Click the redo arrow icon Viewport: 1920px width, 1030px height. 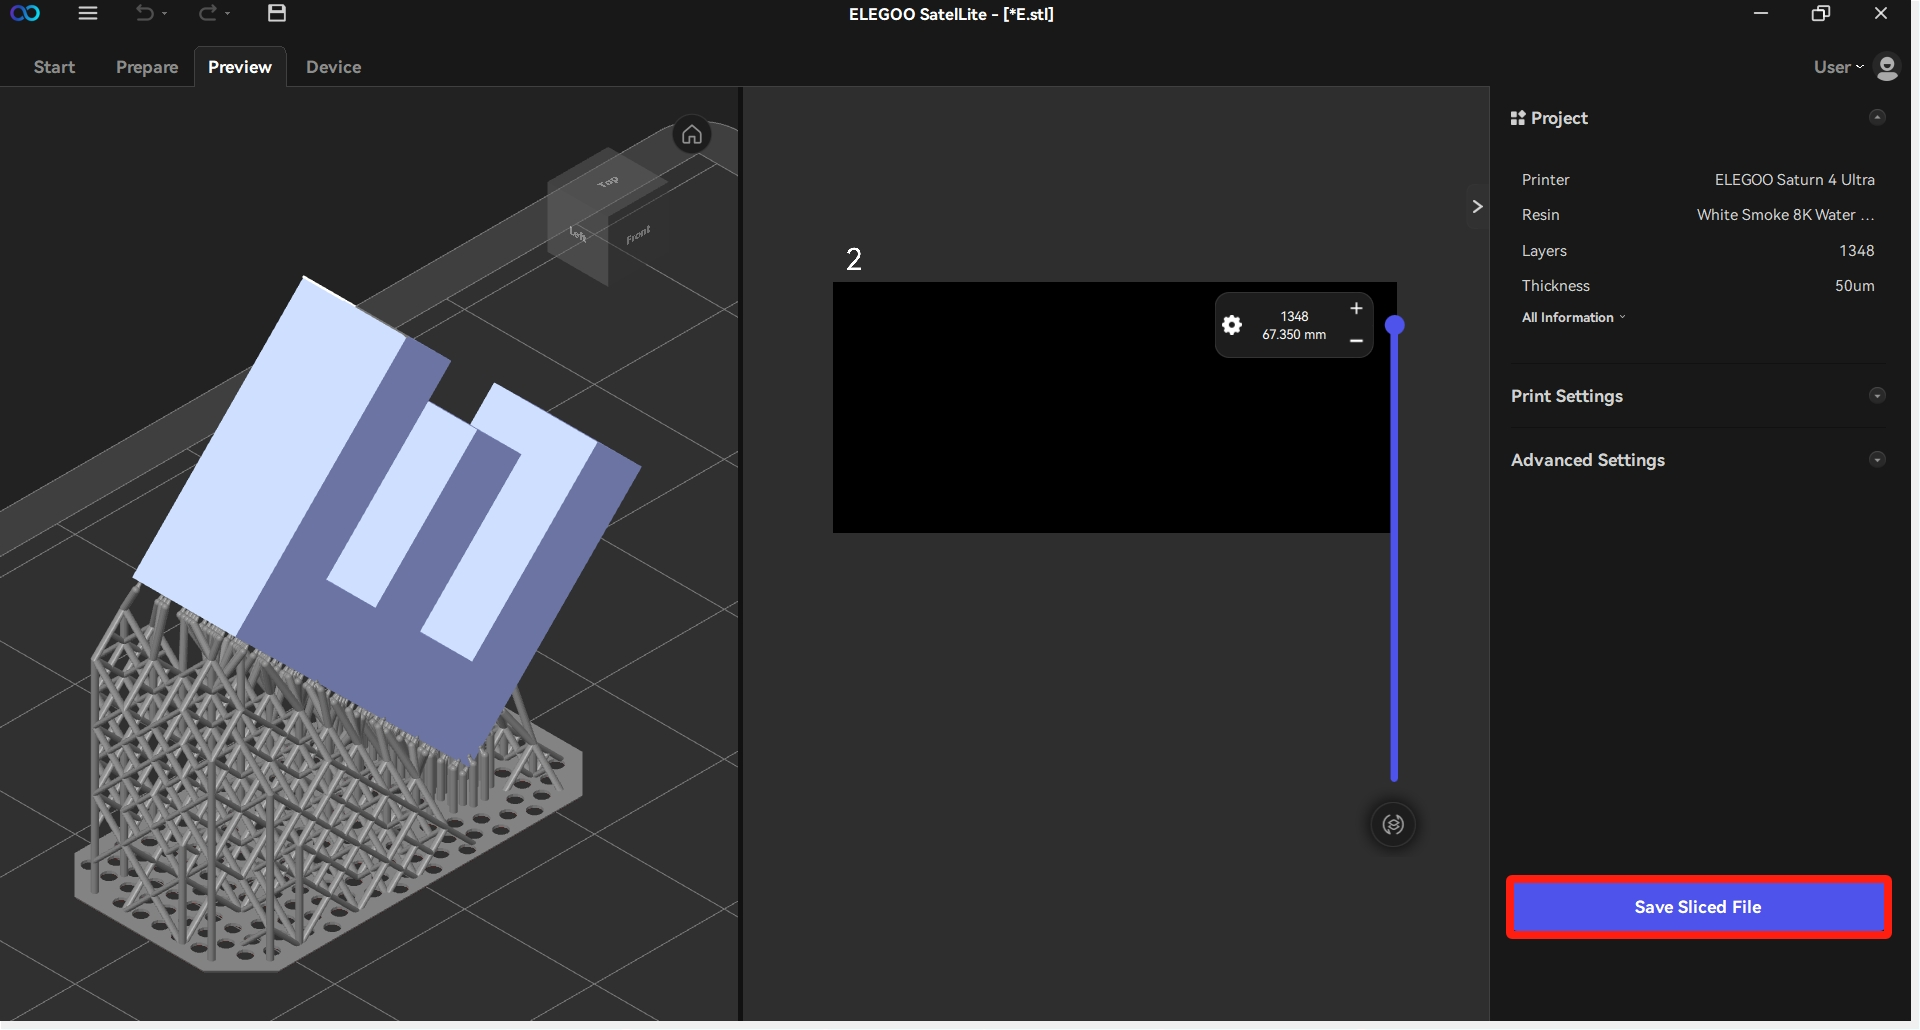[207, 14]
